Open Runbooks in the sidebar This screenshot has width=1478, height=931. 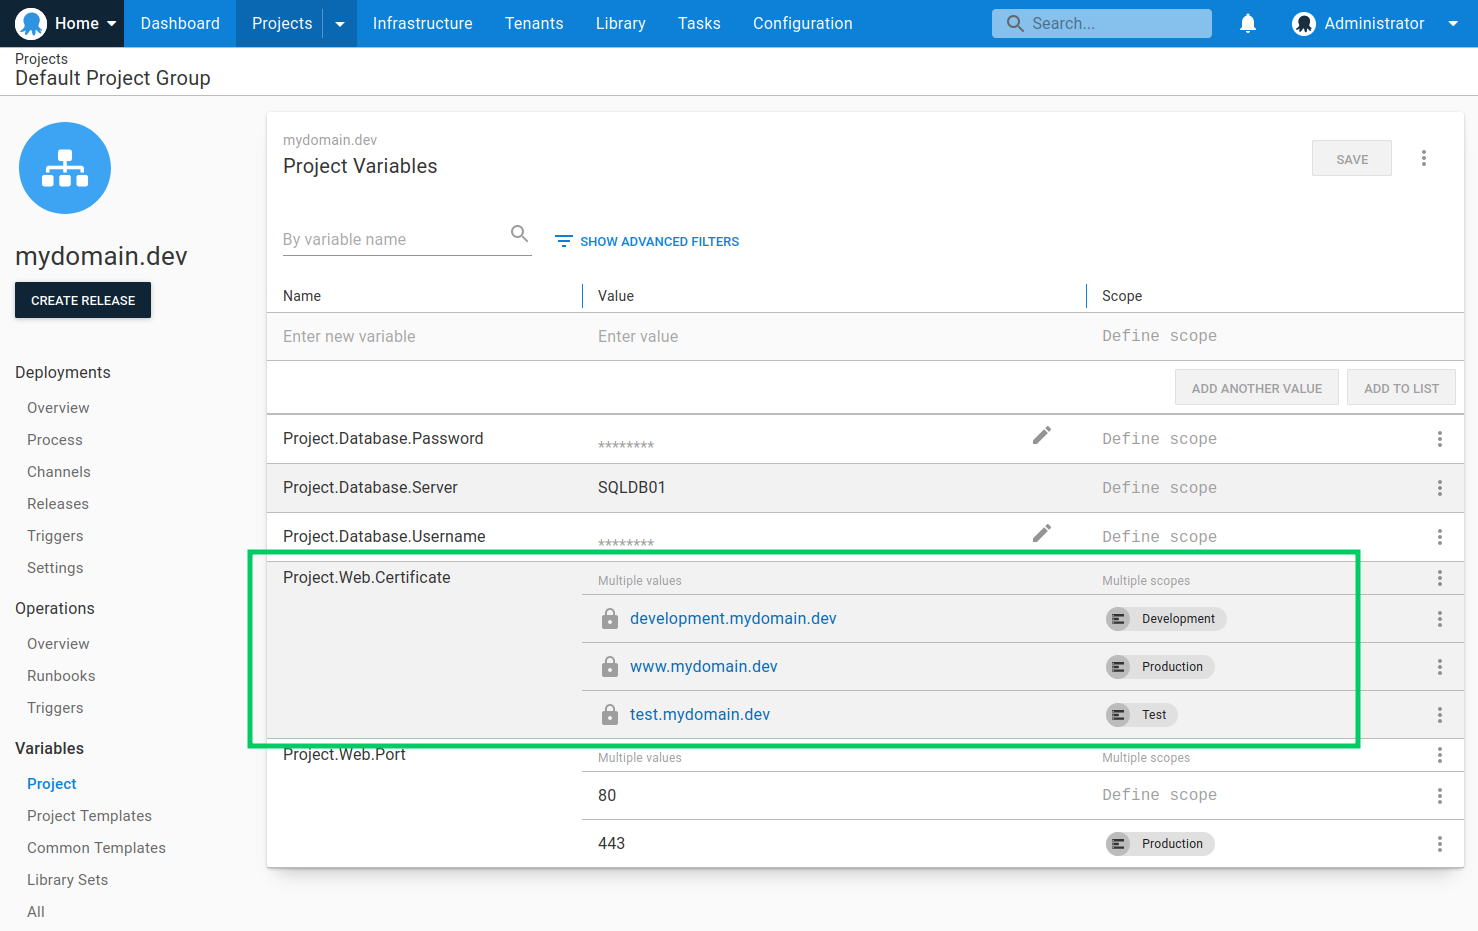pos(61,676)
